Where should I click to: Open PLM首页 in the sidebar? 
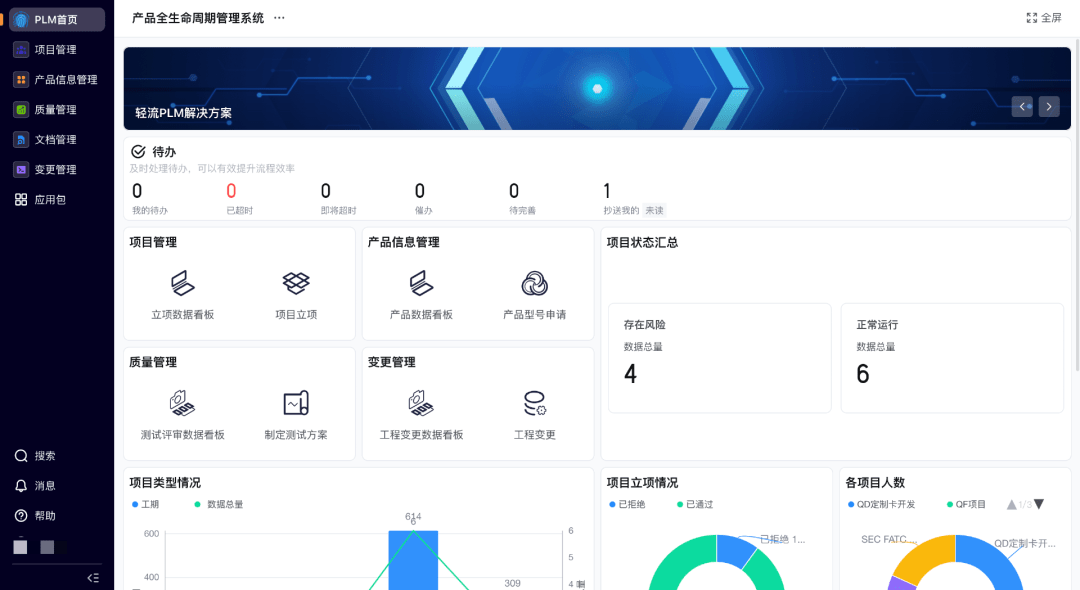[x=56, y=20]
